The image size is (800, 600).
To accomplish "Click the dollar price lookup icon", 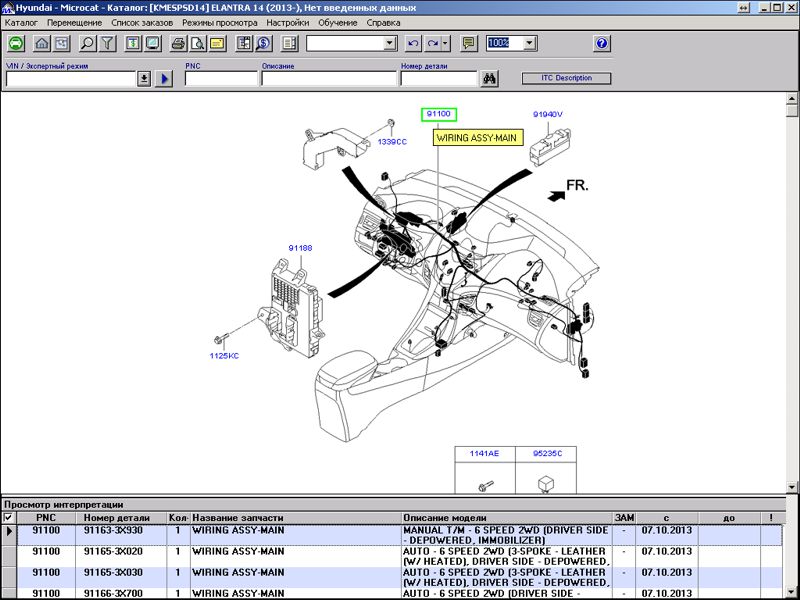I will [264, 43].
